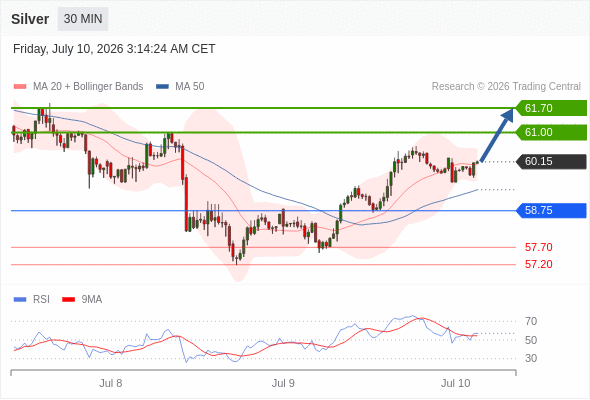Click the RSI 50 level label

pyautogui.click(x=531, y=340)
